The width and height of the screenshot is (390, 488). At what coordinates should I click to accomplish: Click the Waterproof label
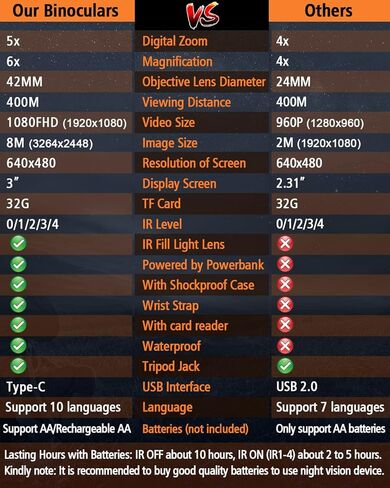pyautogui.click(x=171, y=347)
